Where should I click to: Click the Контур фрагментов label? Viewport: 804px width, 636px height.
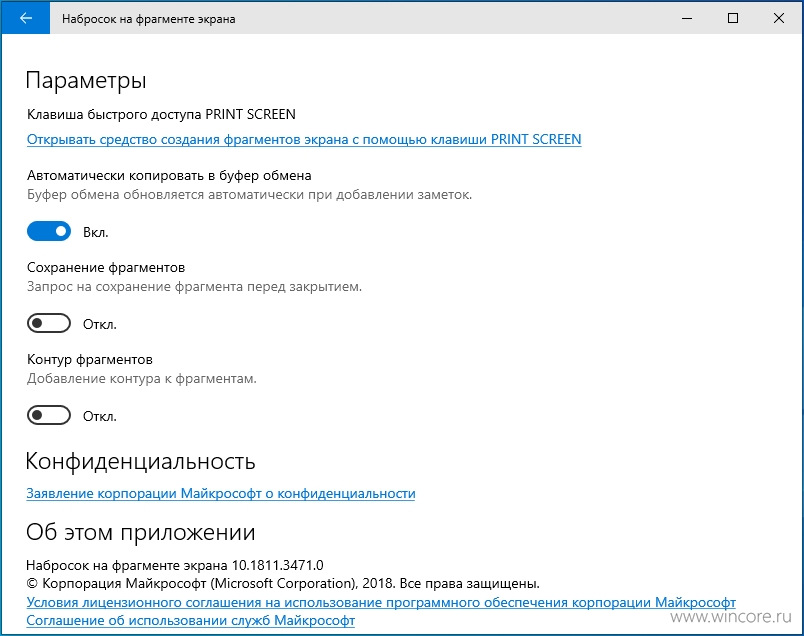tap(90, 360)
